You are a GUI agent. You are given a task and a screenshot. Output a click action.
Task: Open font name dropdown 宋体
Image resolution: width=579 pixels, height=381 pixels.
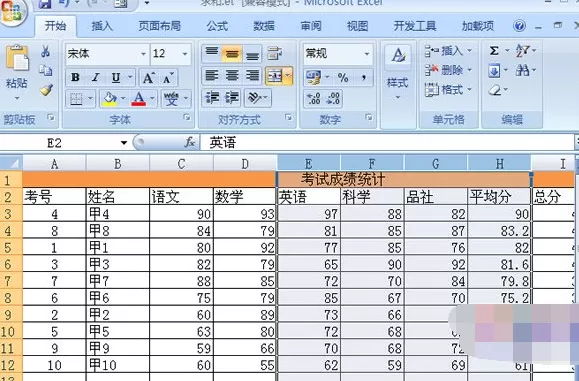coord(144,54)
